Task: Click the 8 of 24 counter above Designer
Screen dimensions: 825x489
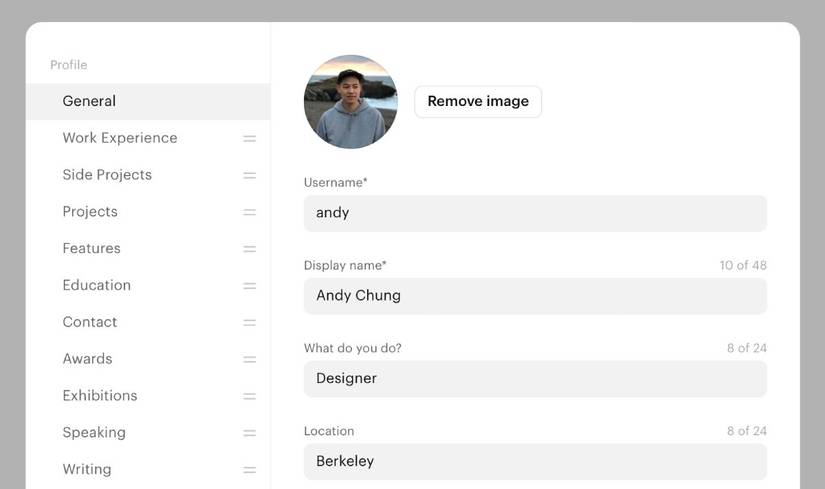Action: 747,348
